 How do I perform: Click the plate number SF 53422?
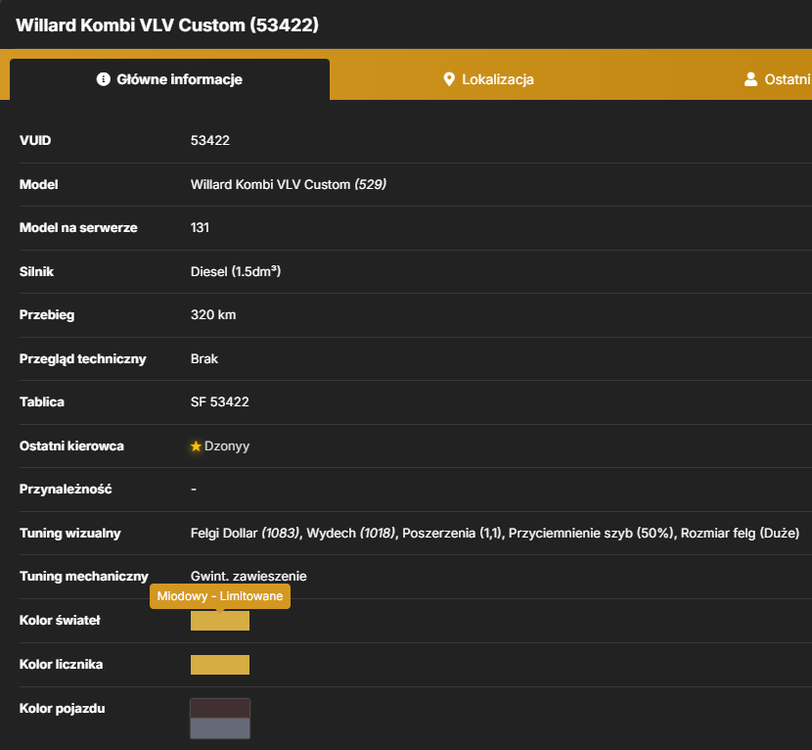coord(220,402)
